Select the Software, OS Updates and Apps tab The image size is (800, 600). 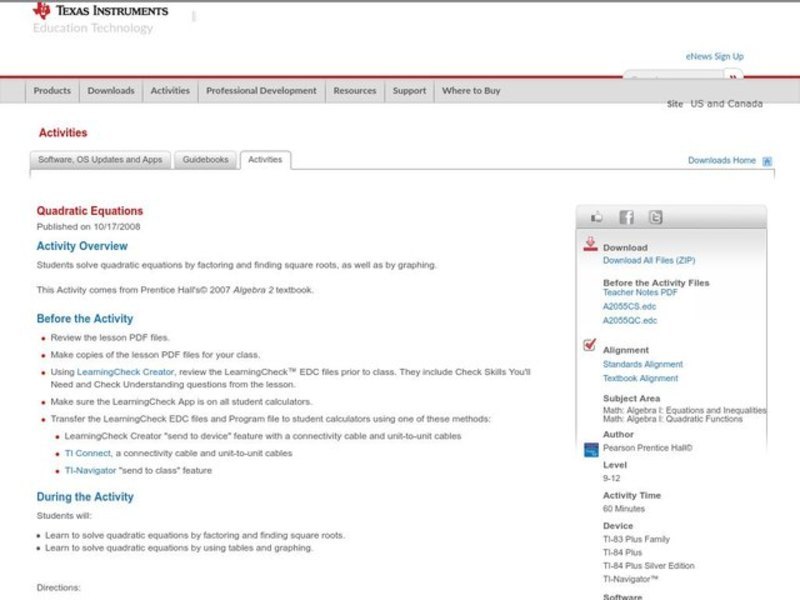tap(100, 160)
